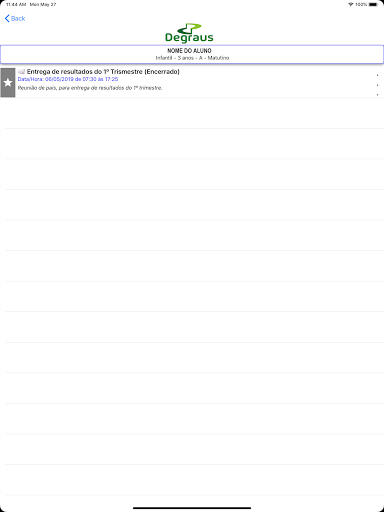The width and height of the screenshot is (384, 512).
Task: Tap the Wi-Fi icon in status bar
Action: pos(350,5)
